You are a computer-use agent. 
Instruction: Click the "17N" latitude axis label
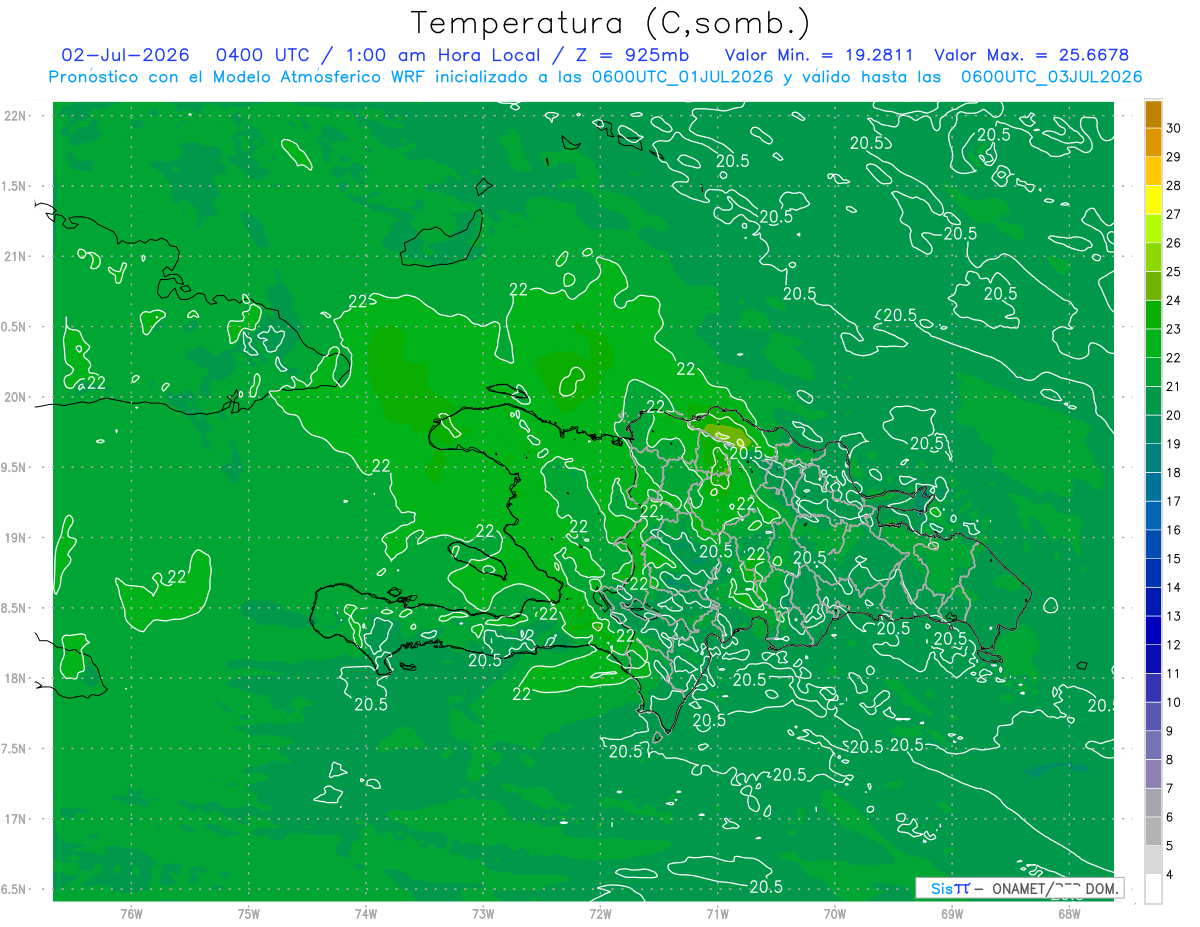[x=15, y=819]
